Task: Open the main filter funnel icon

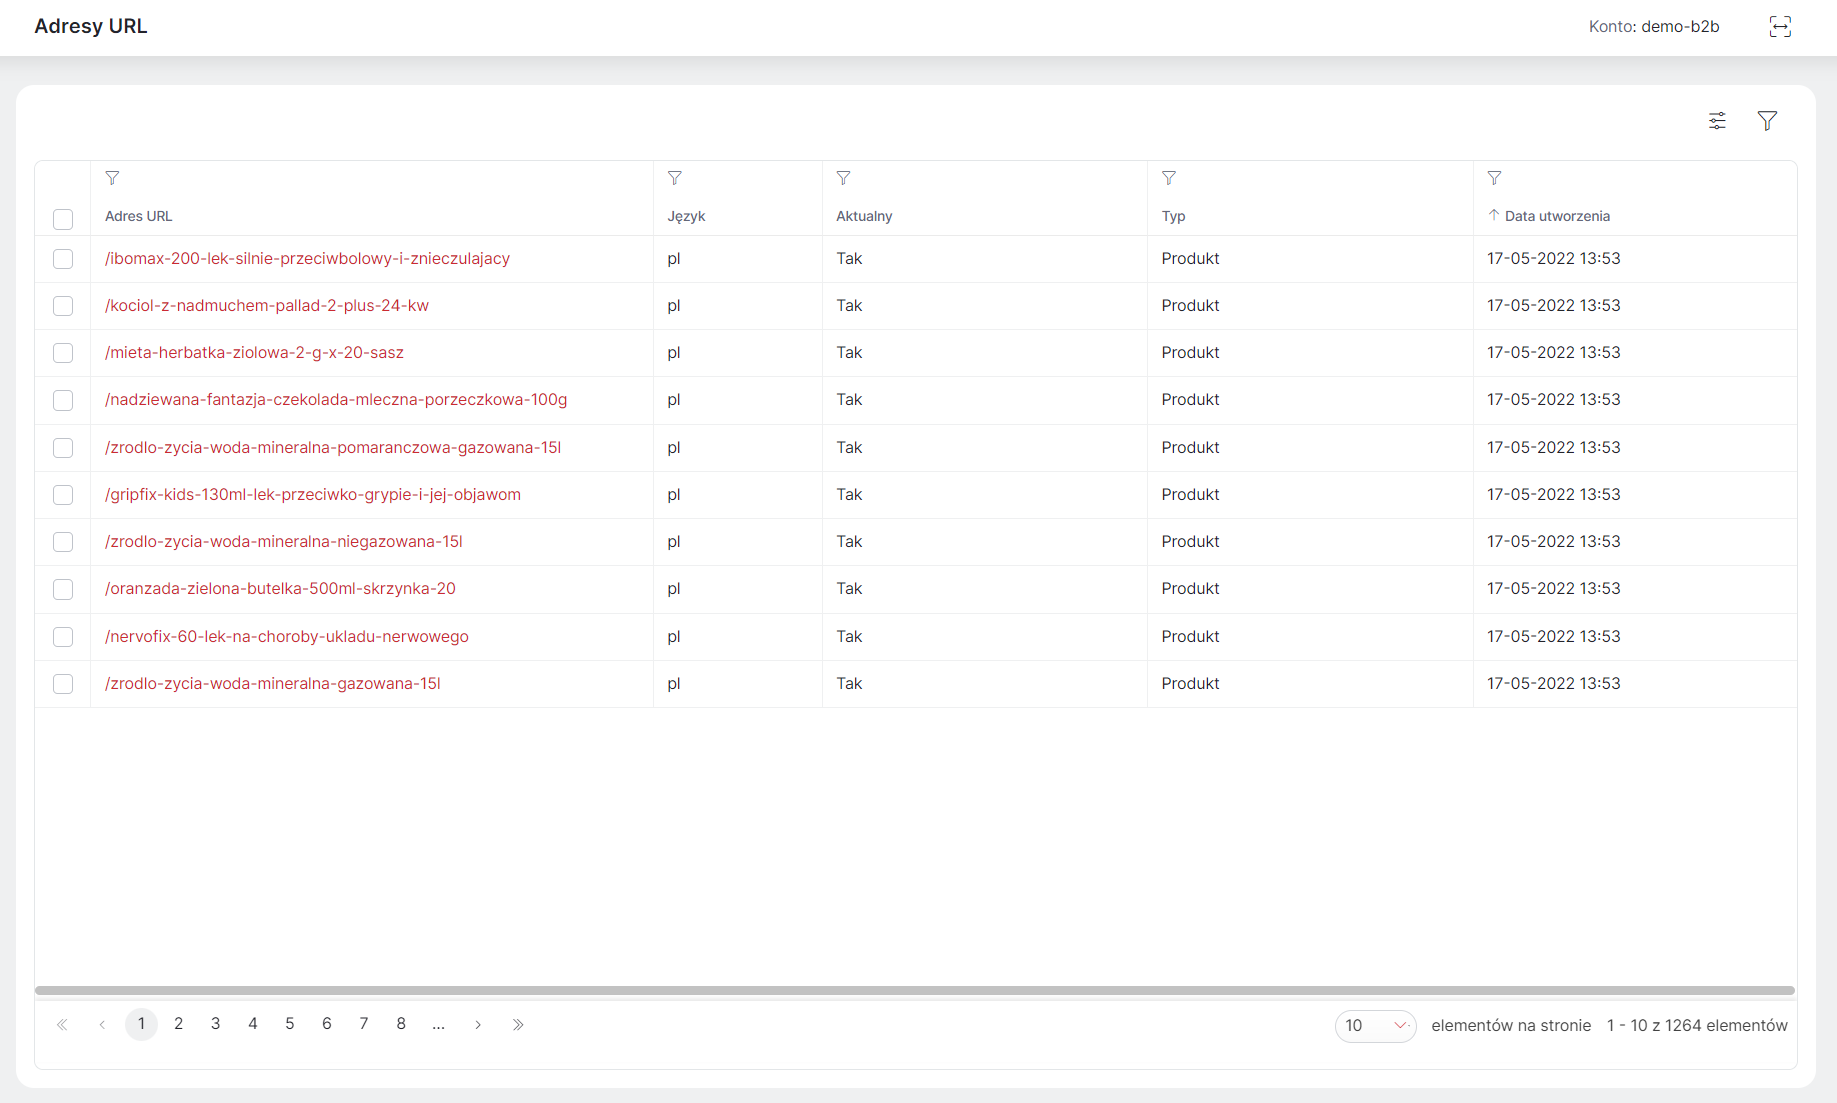Action: pyautogui.click(x=1767, y=121)
